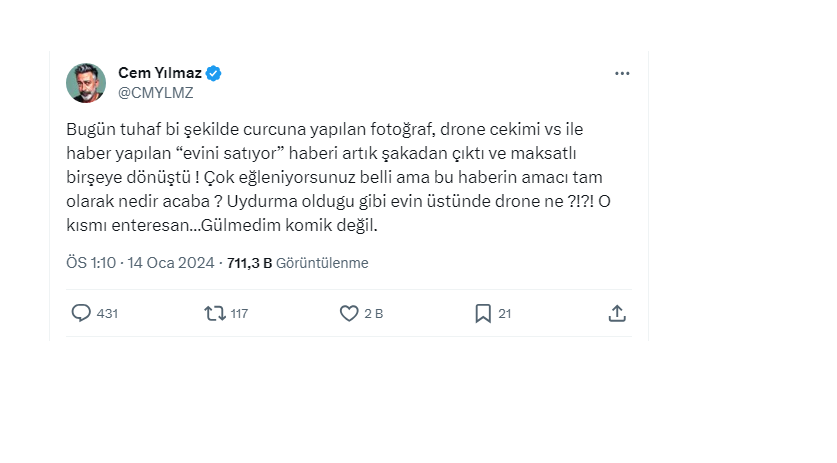The width and height of the screenshot is (837, 463).
Task: Click the Cem Yılmaz display name
Action: pos(160,74)
